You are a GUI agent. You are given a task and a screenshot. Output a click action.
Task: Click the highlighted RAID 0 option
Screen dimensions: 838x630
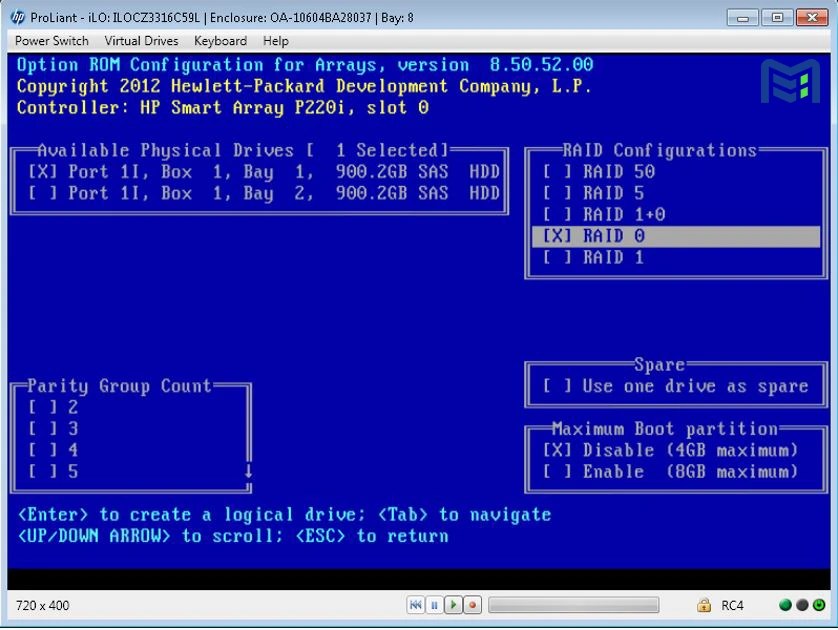676,236
